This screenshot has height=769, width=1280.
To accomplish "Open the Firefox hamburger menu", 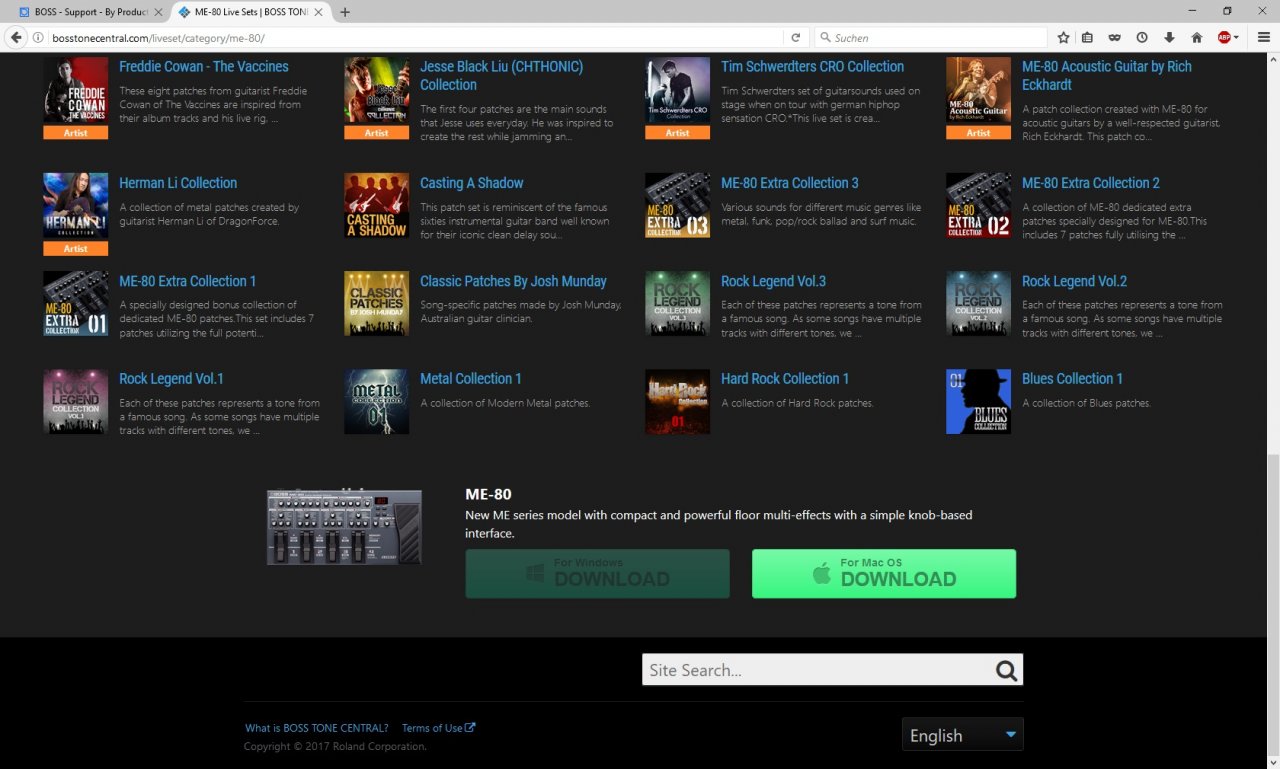I will 1263,37.
